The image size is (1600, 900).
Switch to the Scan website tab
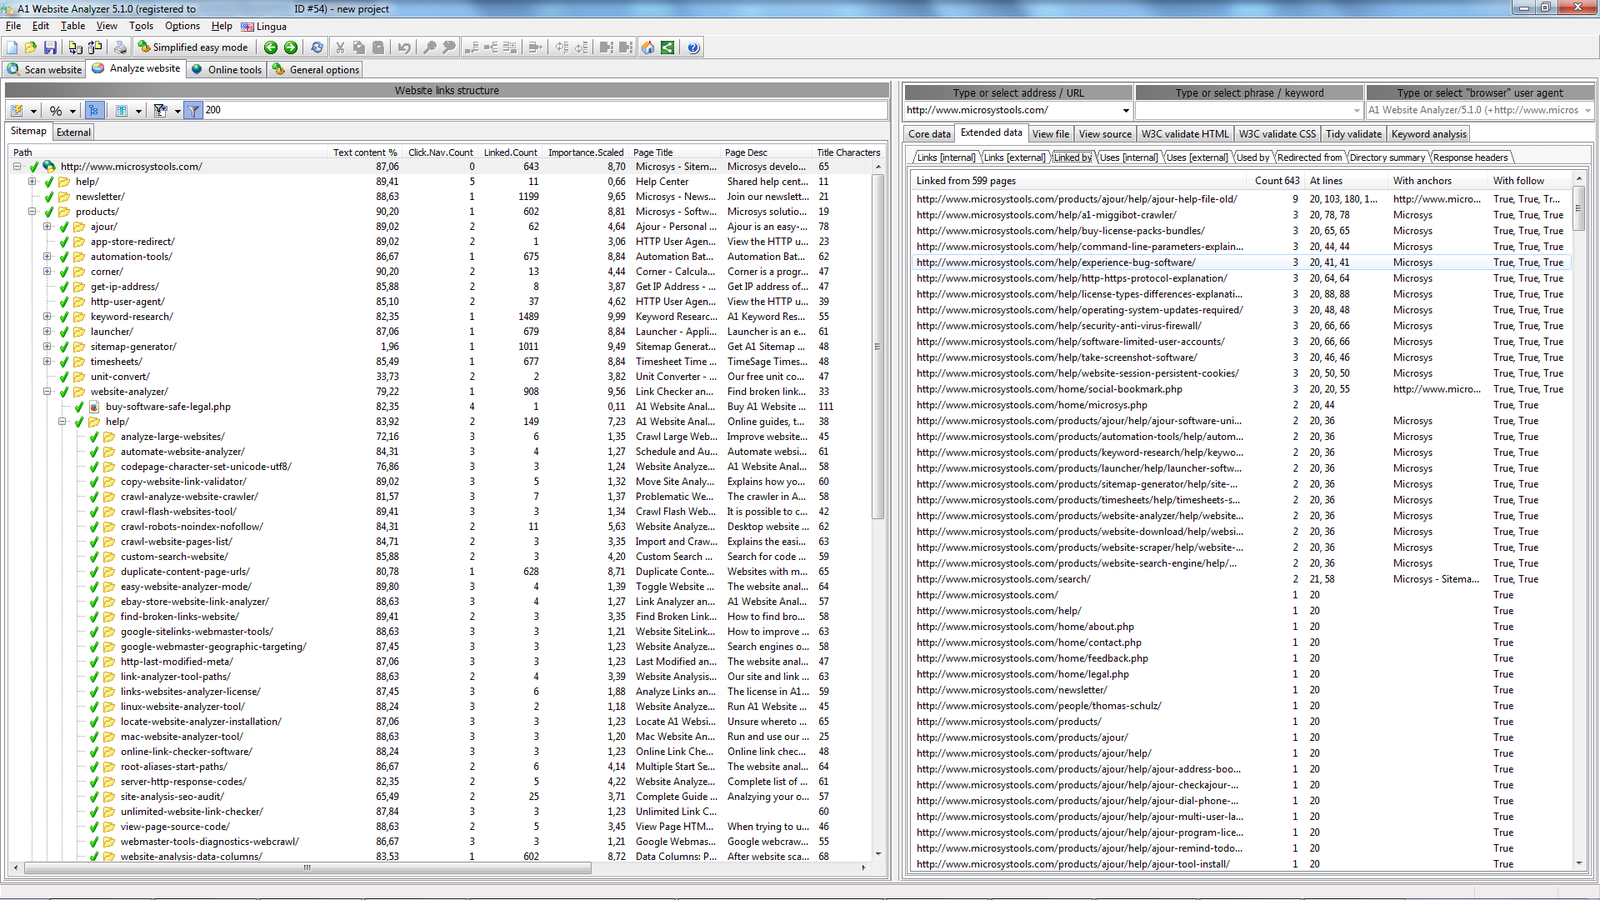click(x=44, y=70)
